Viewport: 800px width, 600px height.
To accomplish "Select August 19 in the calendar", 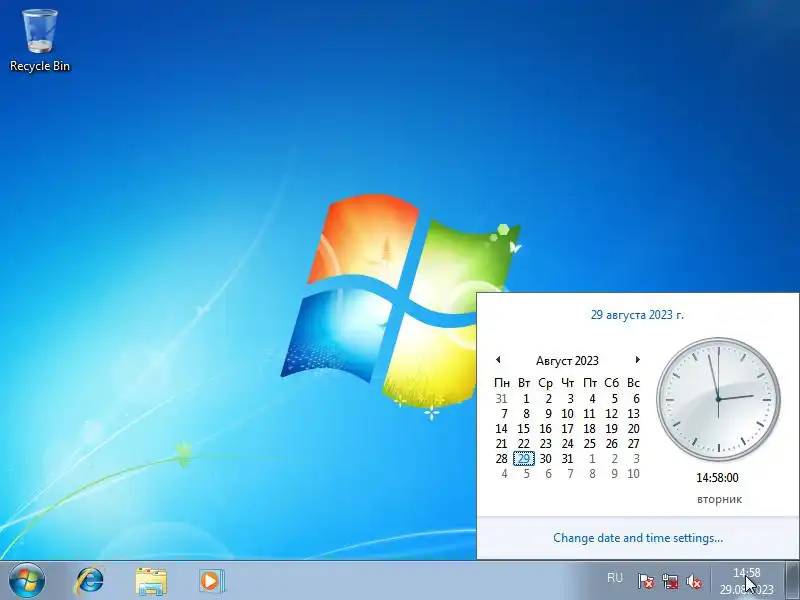I will pos(611,429).
